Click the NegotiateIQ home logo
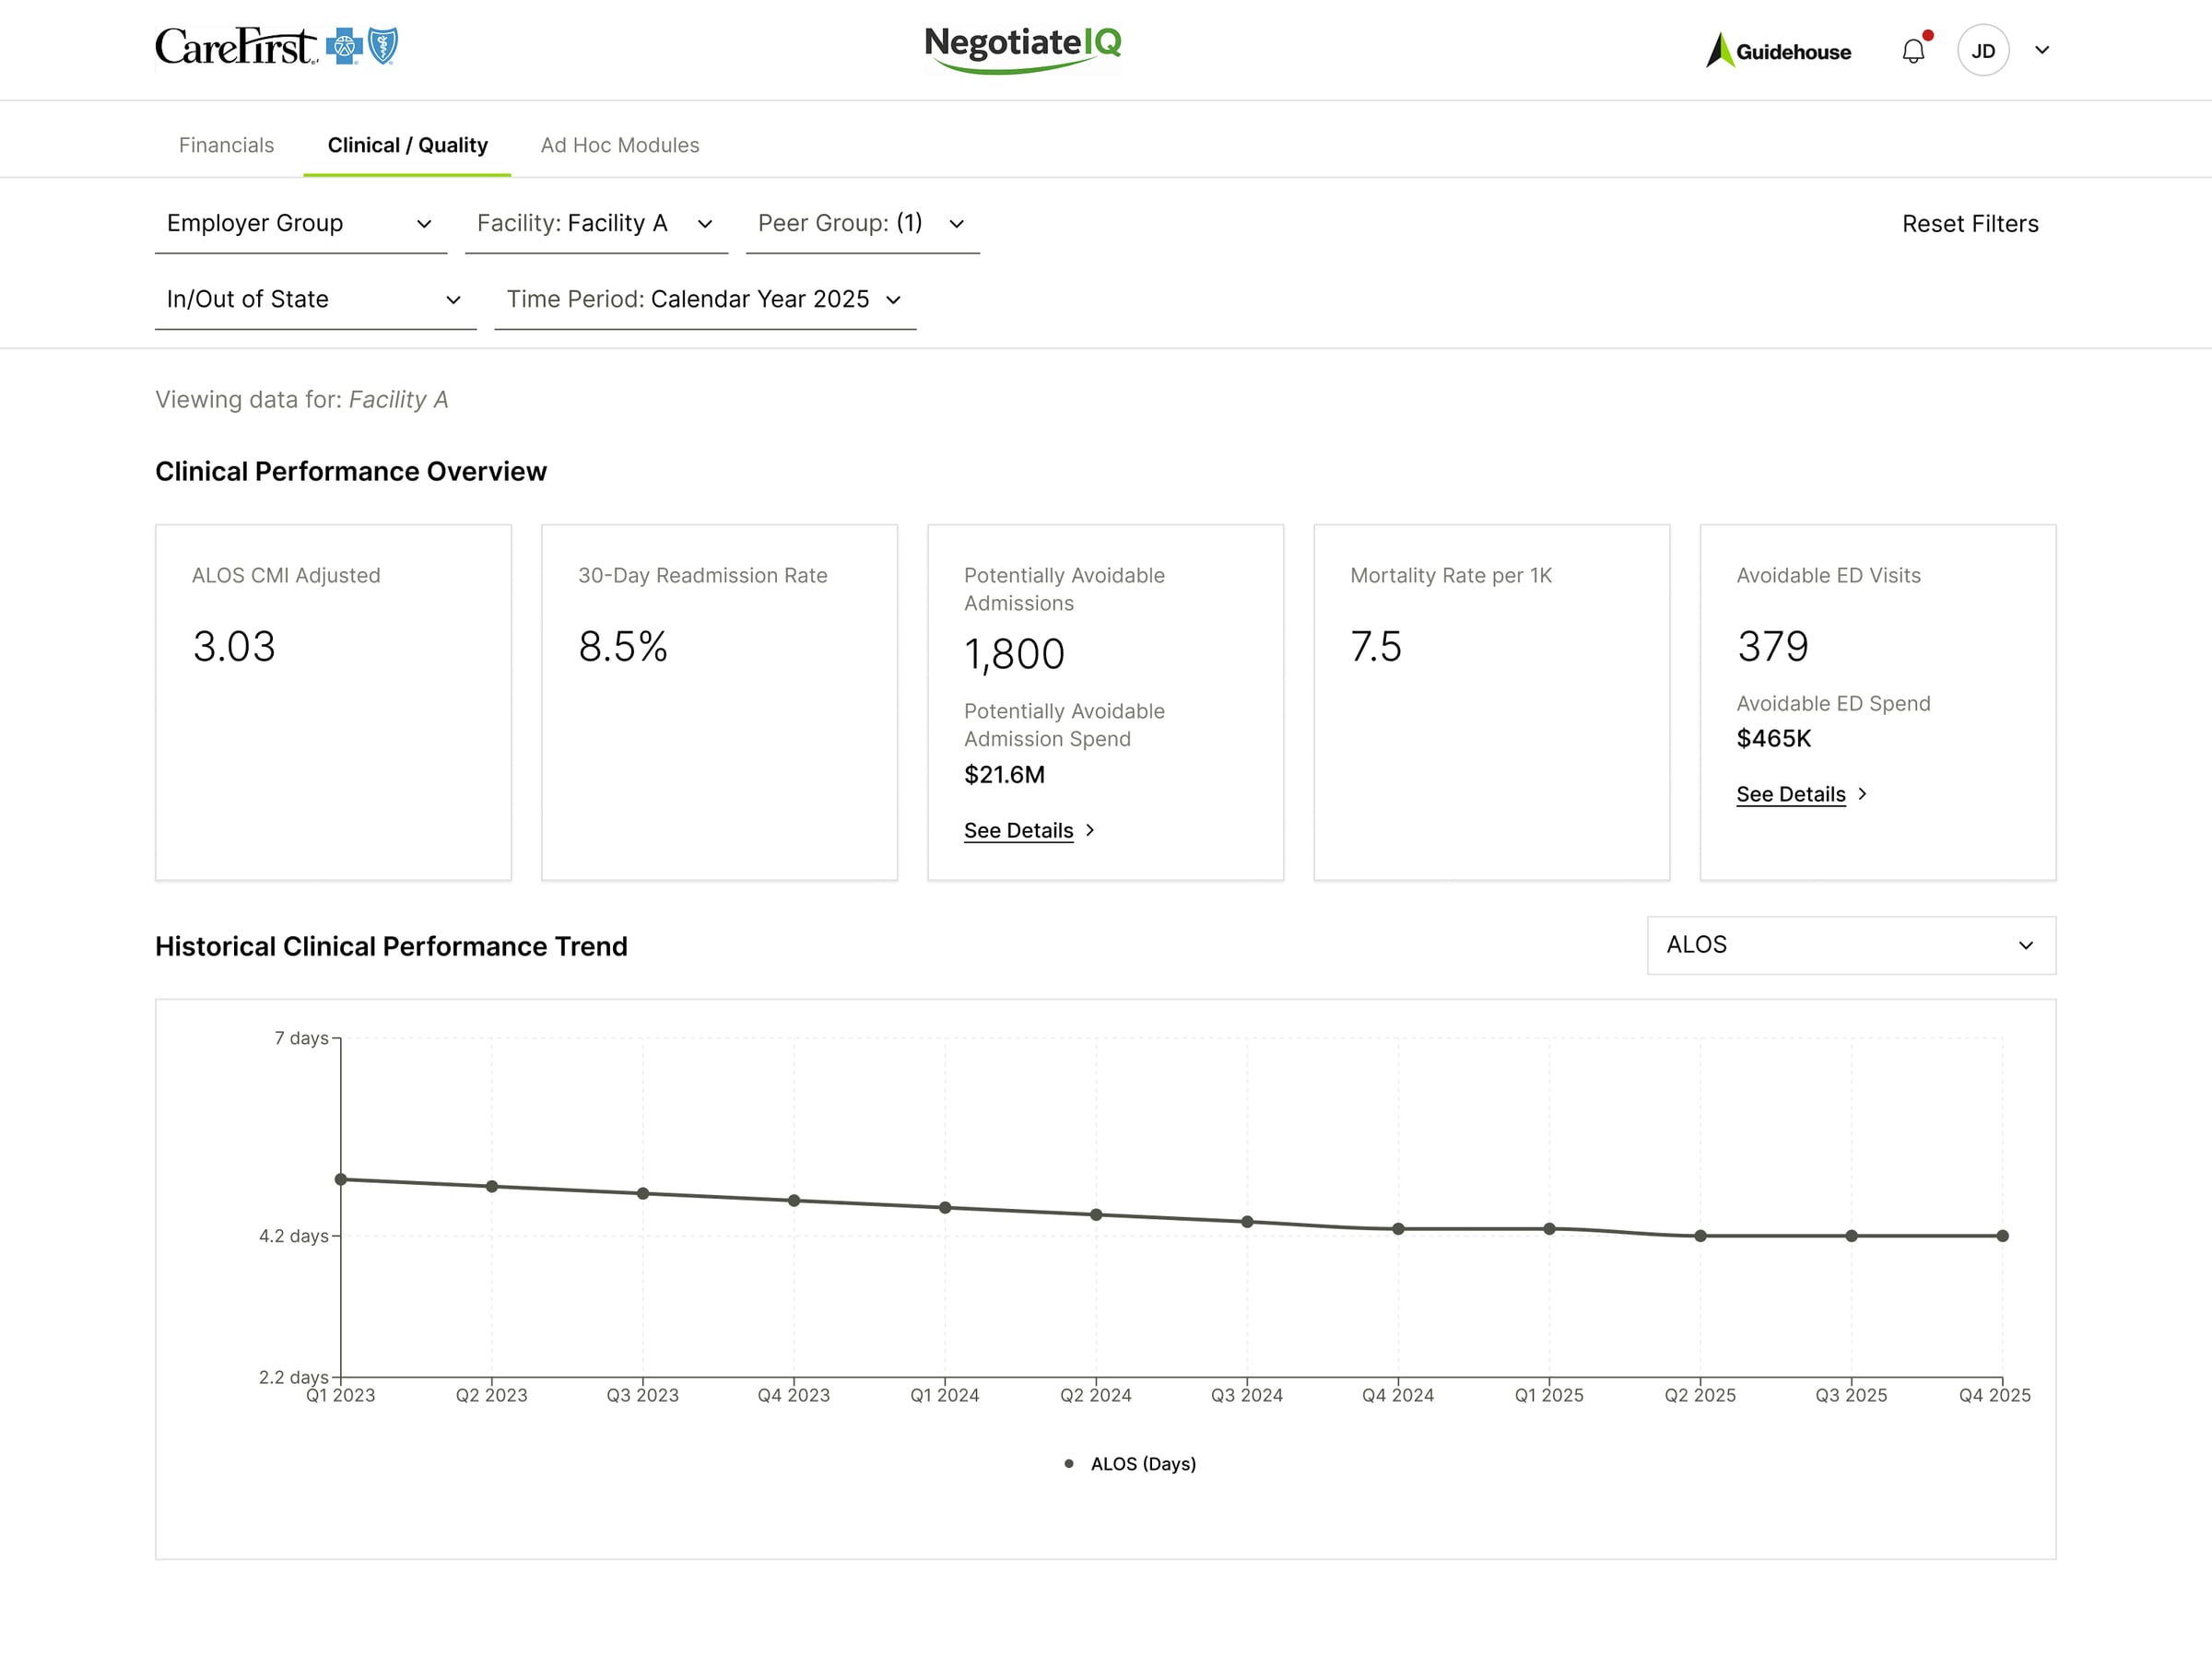Image resolution: width=2212 pixels, height=1653 pixels. point(1023,46)
